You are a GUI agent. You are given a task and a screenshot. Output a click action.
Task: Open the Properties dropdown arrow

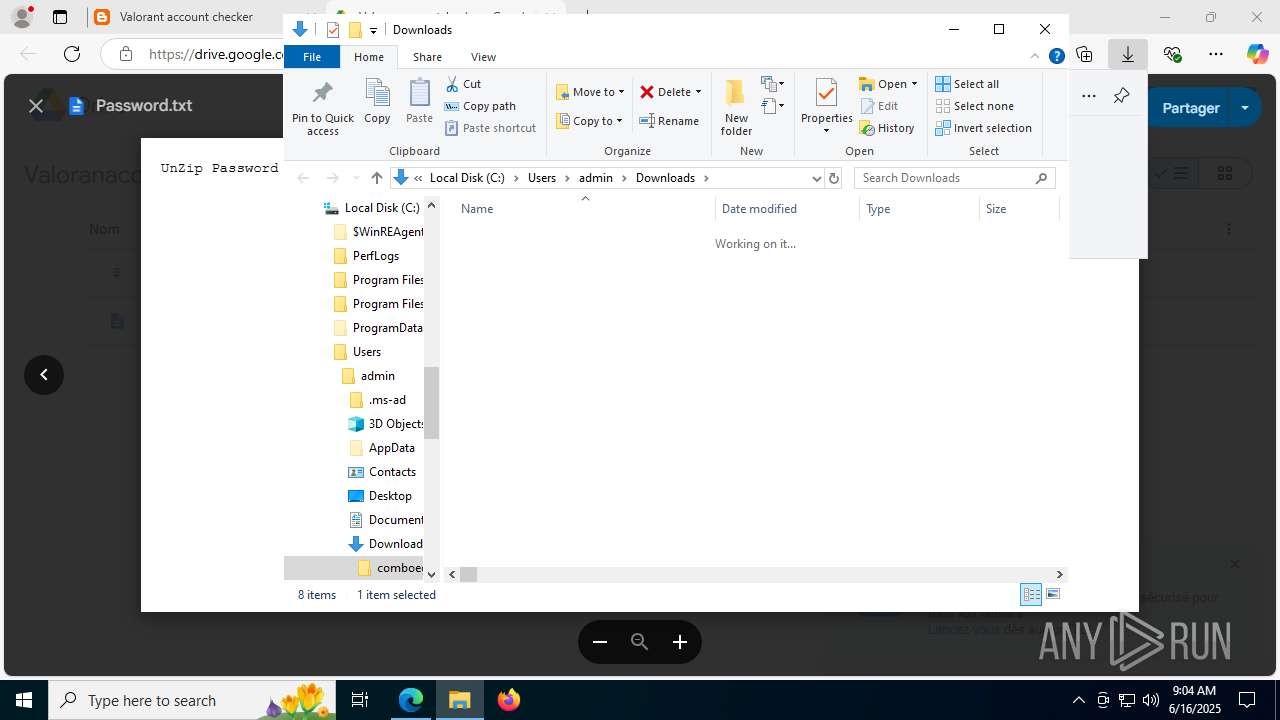[x=826, y=131]
